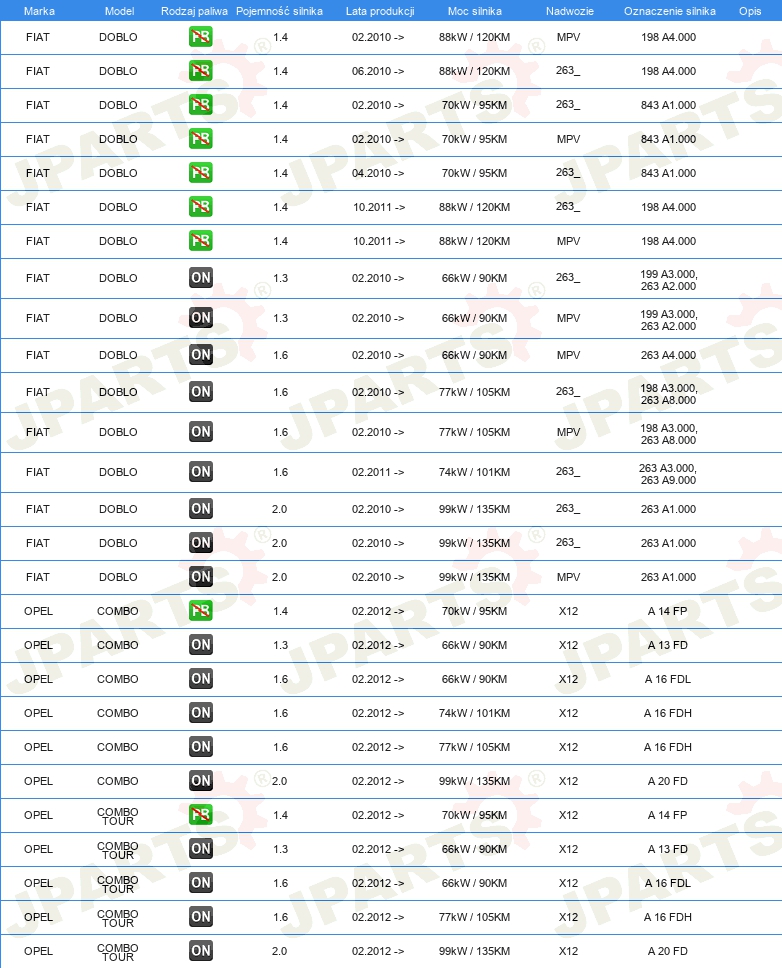Select the date cell '04.2010 ->'
Viewport: 782px width, 968px height.
[378, 173]
